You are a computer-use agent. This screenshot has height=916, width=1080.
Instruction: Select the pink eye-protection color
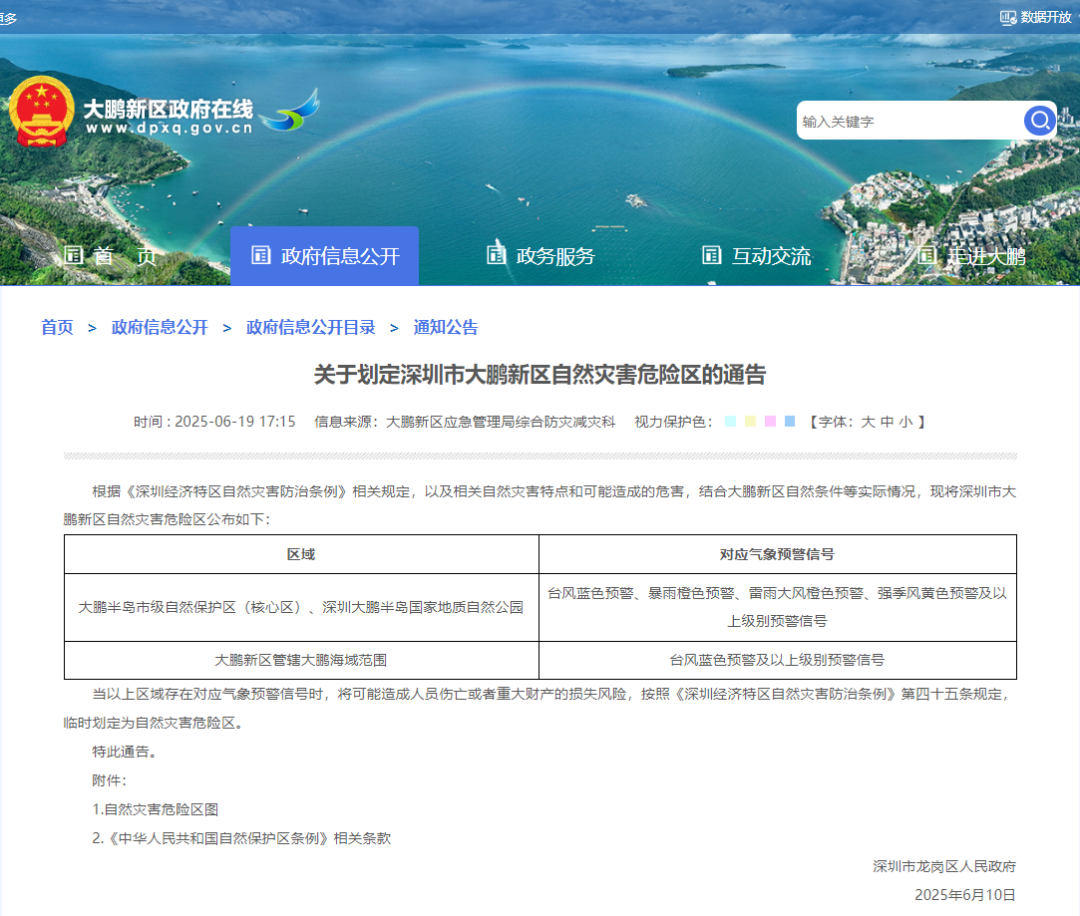click(x=770, y=422)
